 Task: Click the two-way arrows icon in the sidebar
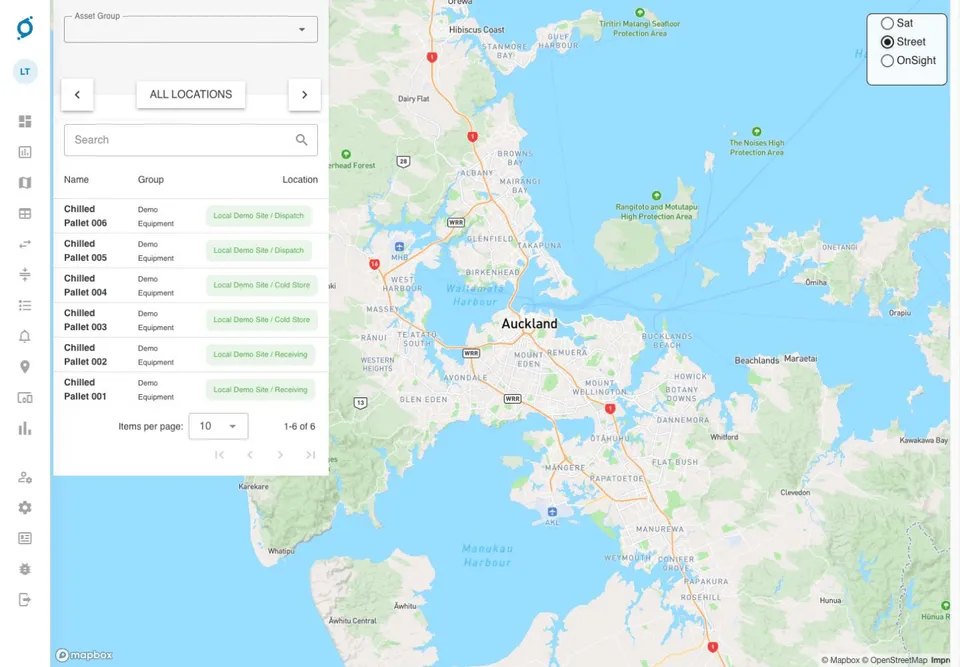point(25,244)
